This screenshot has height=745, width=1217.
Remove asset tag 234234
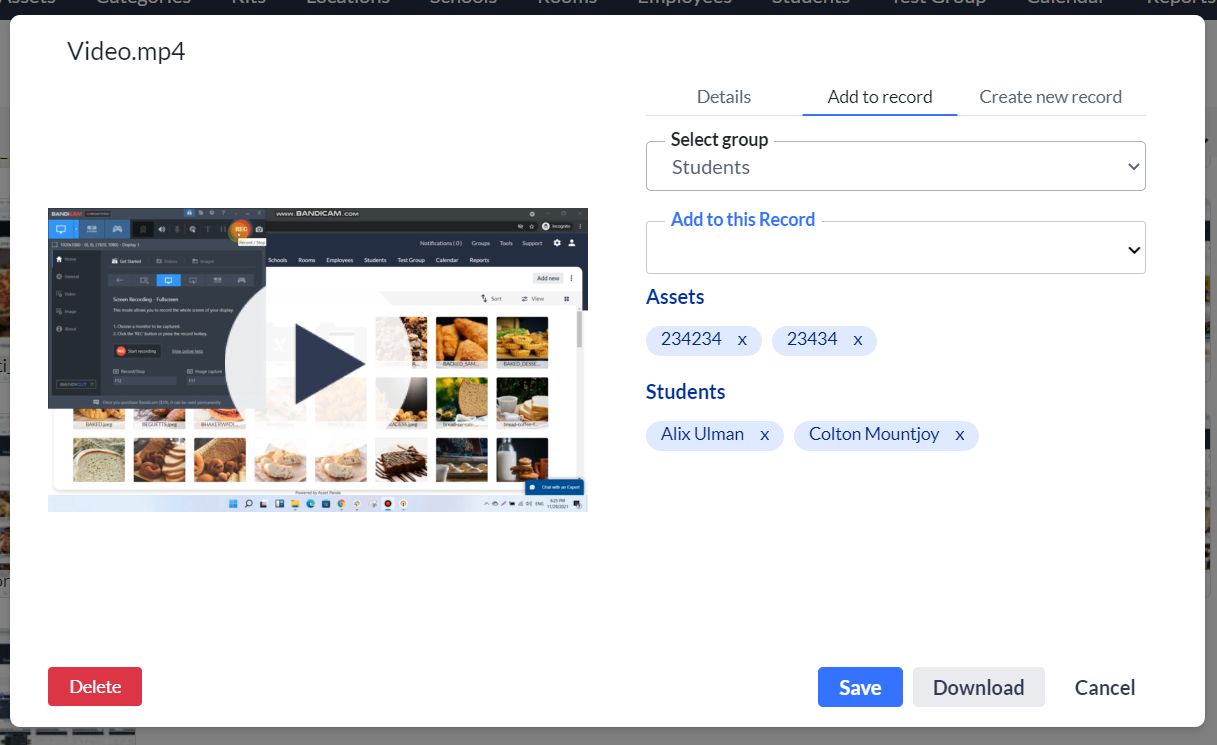742,340
